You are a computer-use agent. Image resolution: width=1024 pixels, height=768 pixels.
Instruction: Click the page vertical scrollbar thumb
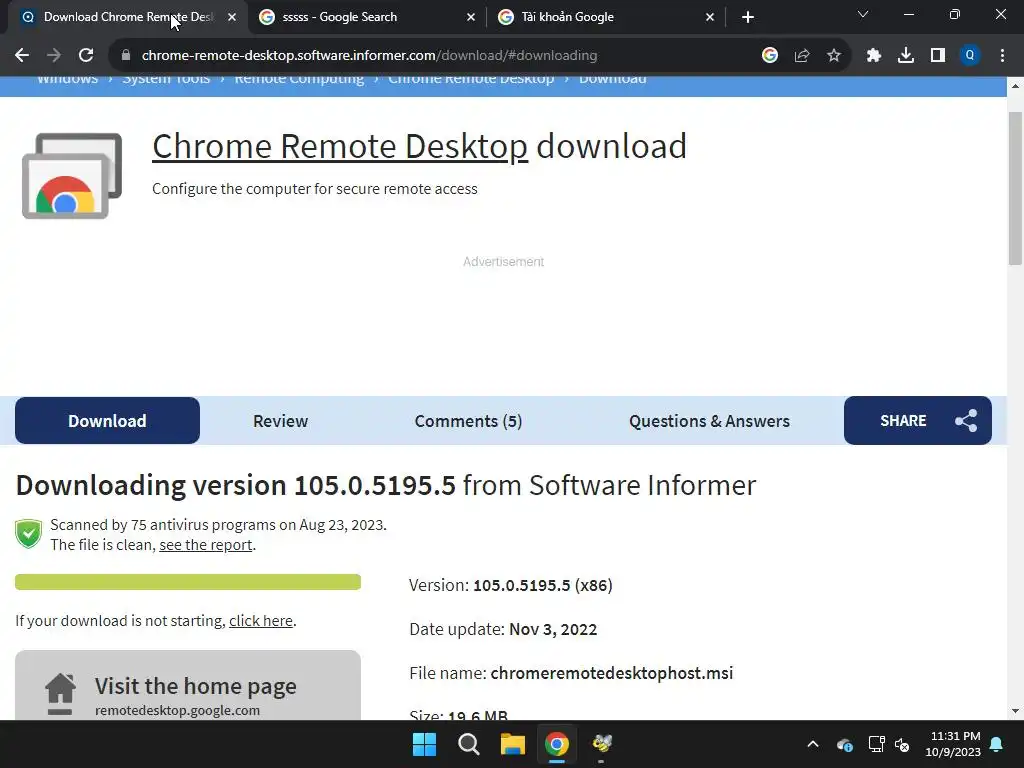[x=1015, y=188]
